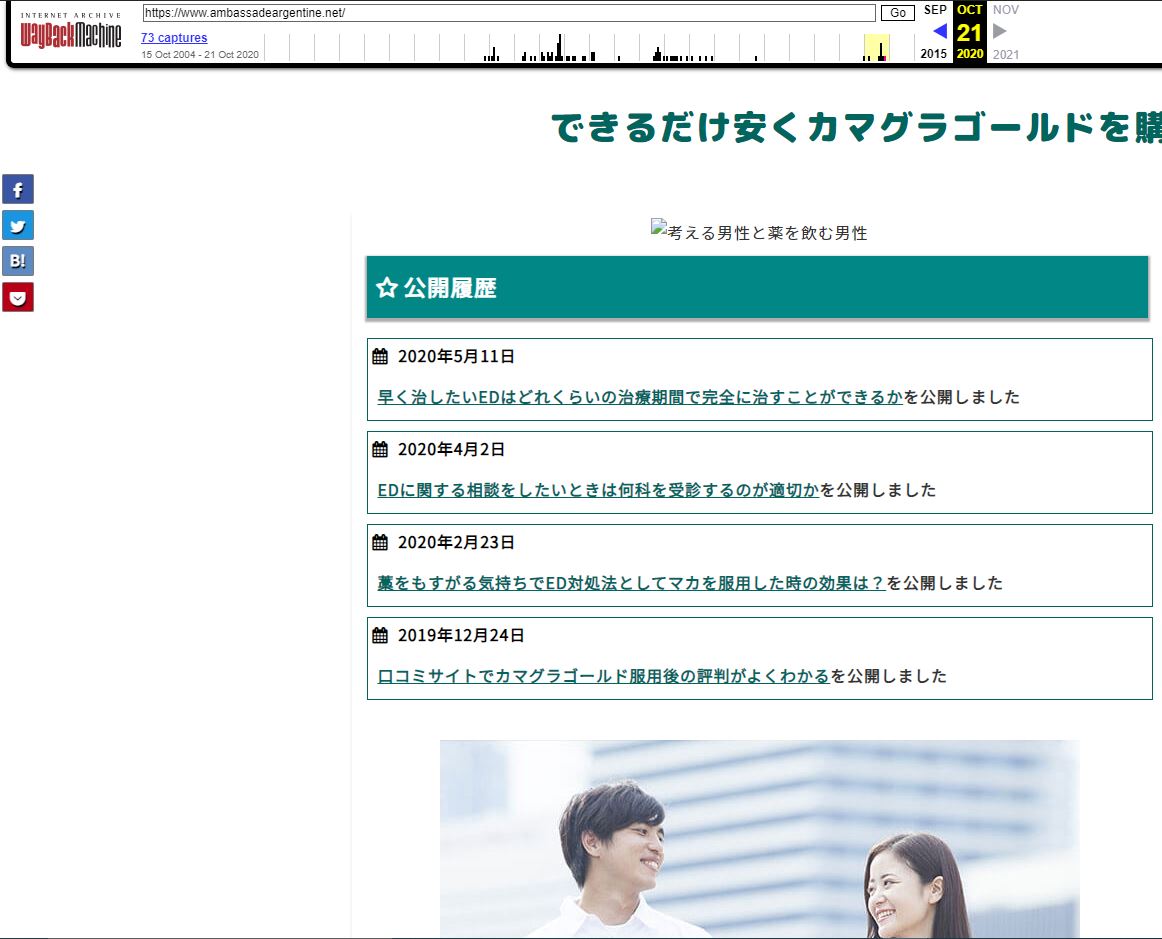The height and width of the screenshot is (939, 1162).
Task: Go to previous capture with left arrow
Action: coord(939,31)
